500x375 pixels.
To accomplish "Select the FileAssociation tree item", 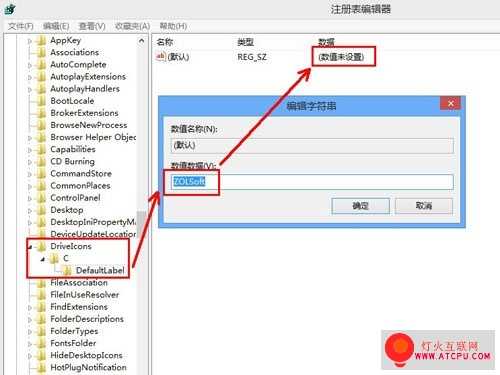I will (x=79, y=283).
